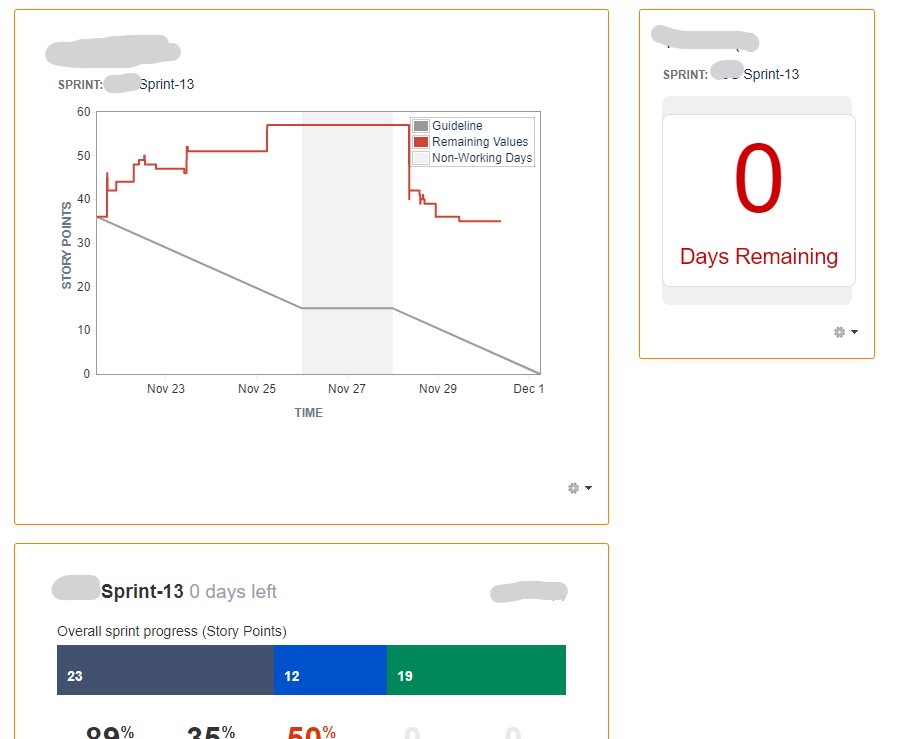The image size is (903, 739).
Task: Expand the burndown gadget dropdown arrow
Action: pos(588,488)
